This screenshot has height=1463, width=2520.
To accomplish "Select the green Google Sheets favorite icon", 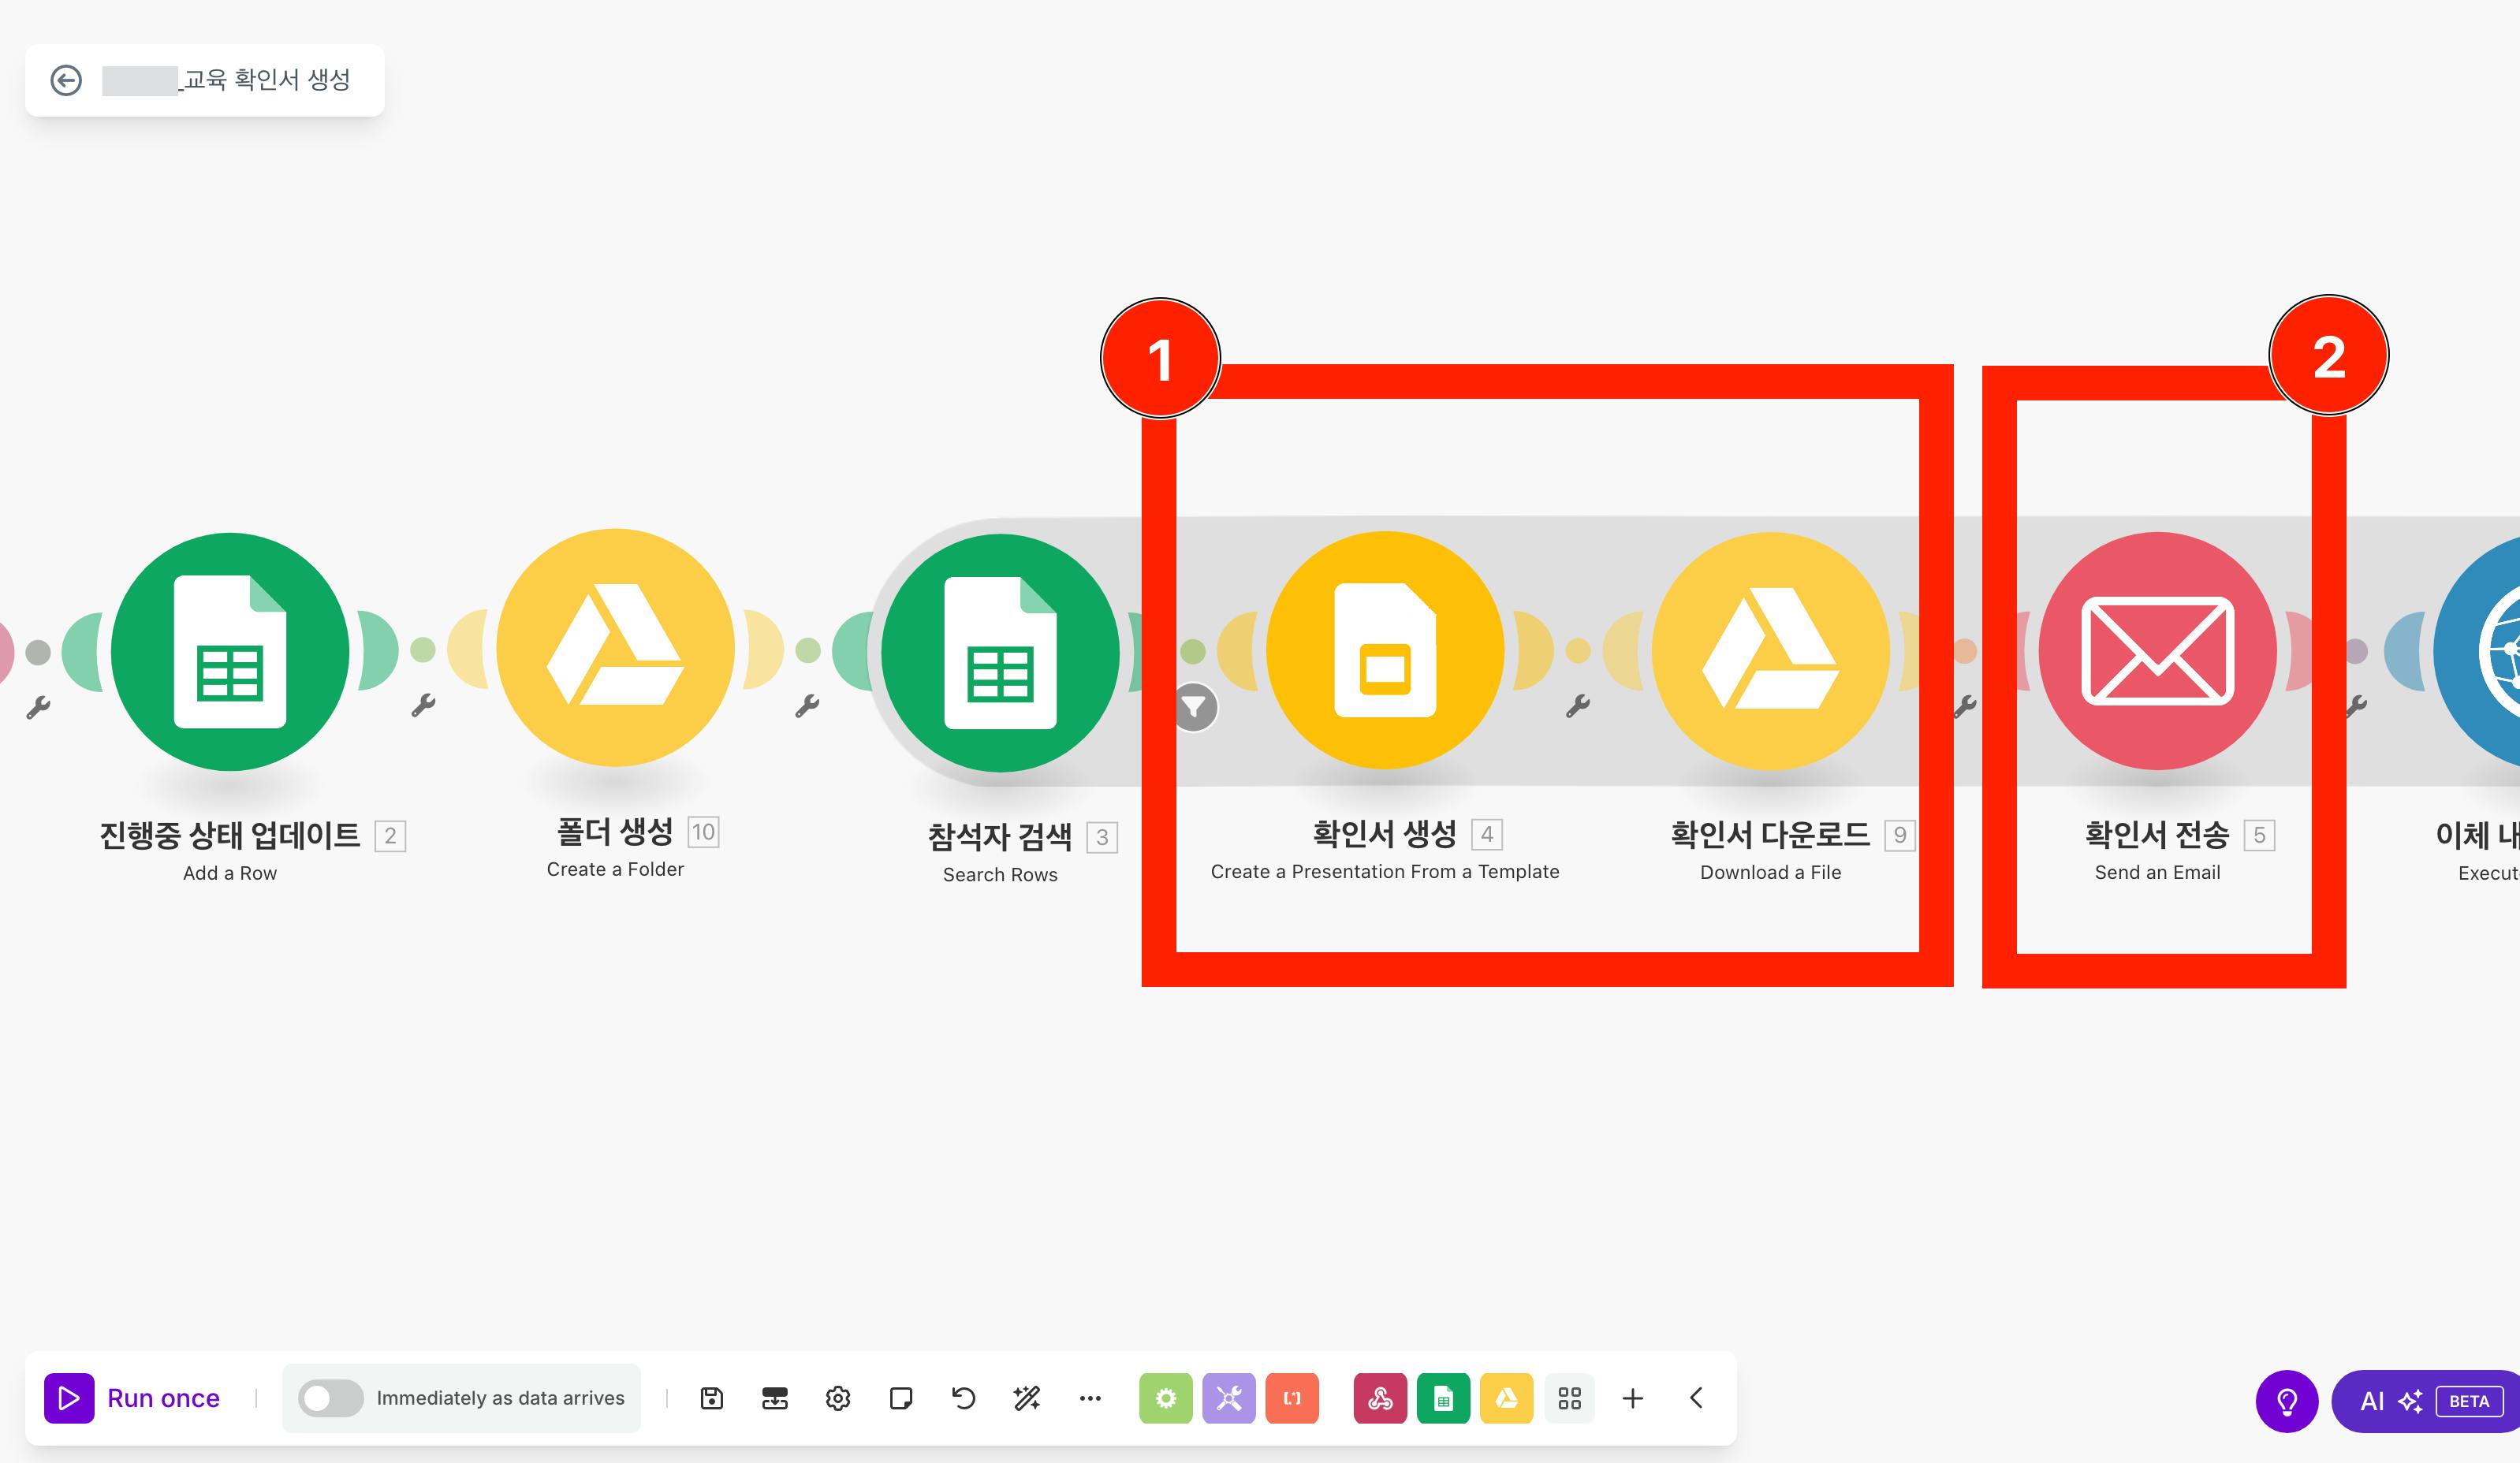I will (x=1443, y=1398).
